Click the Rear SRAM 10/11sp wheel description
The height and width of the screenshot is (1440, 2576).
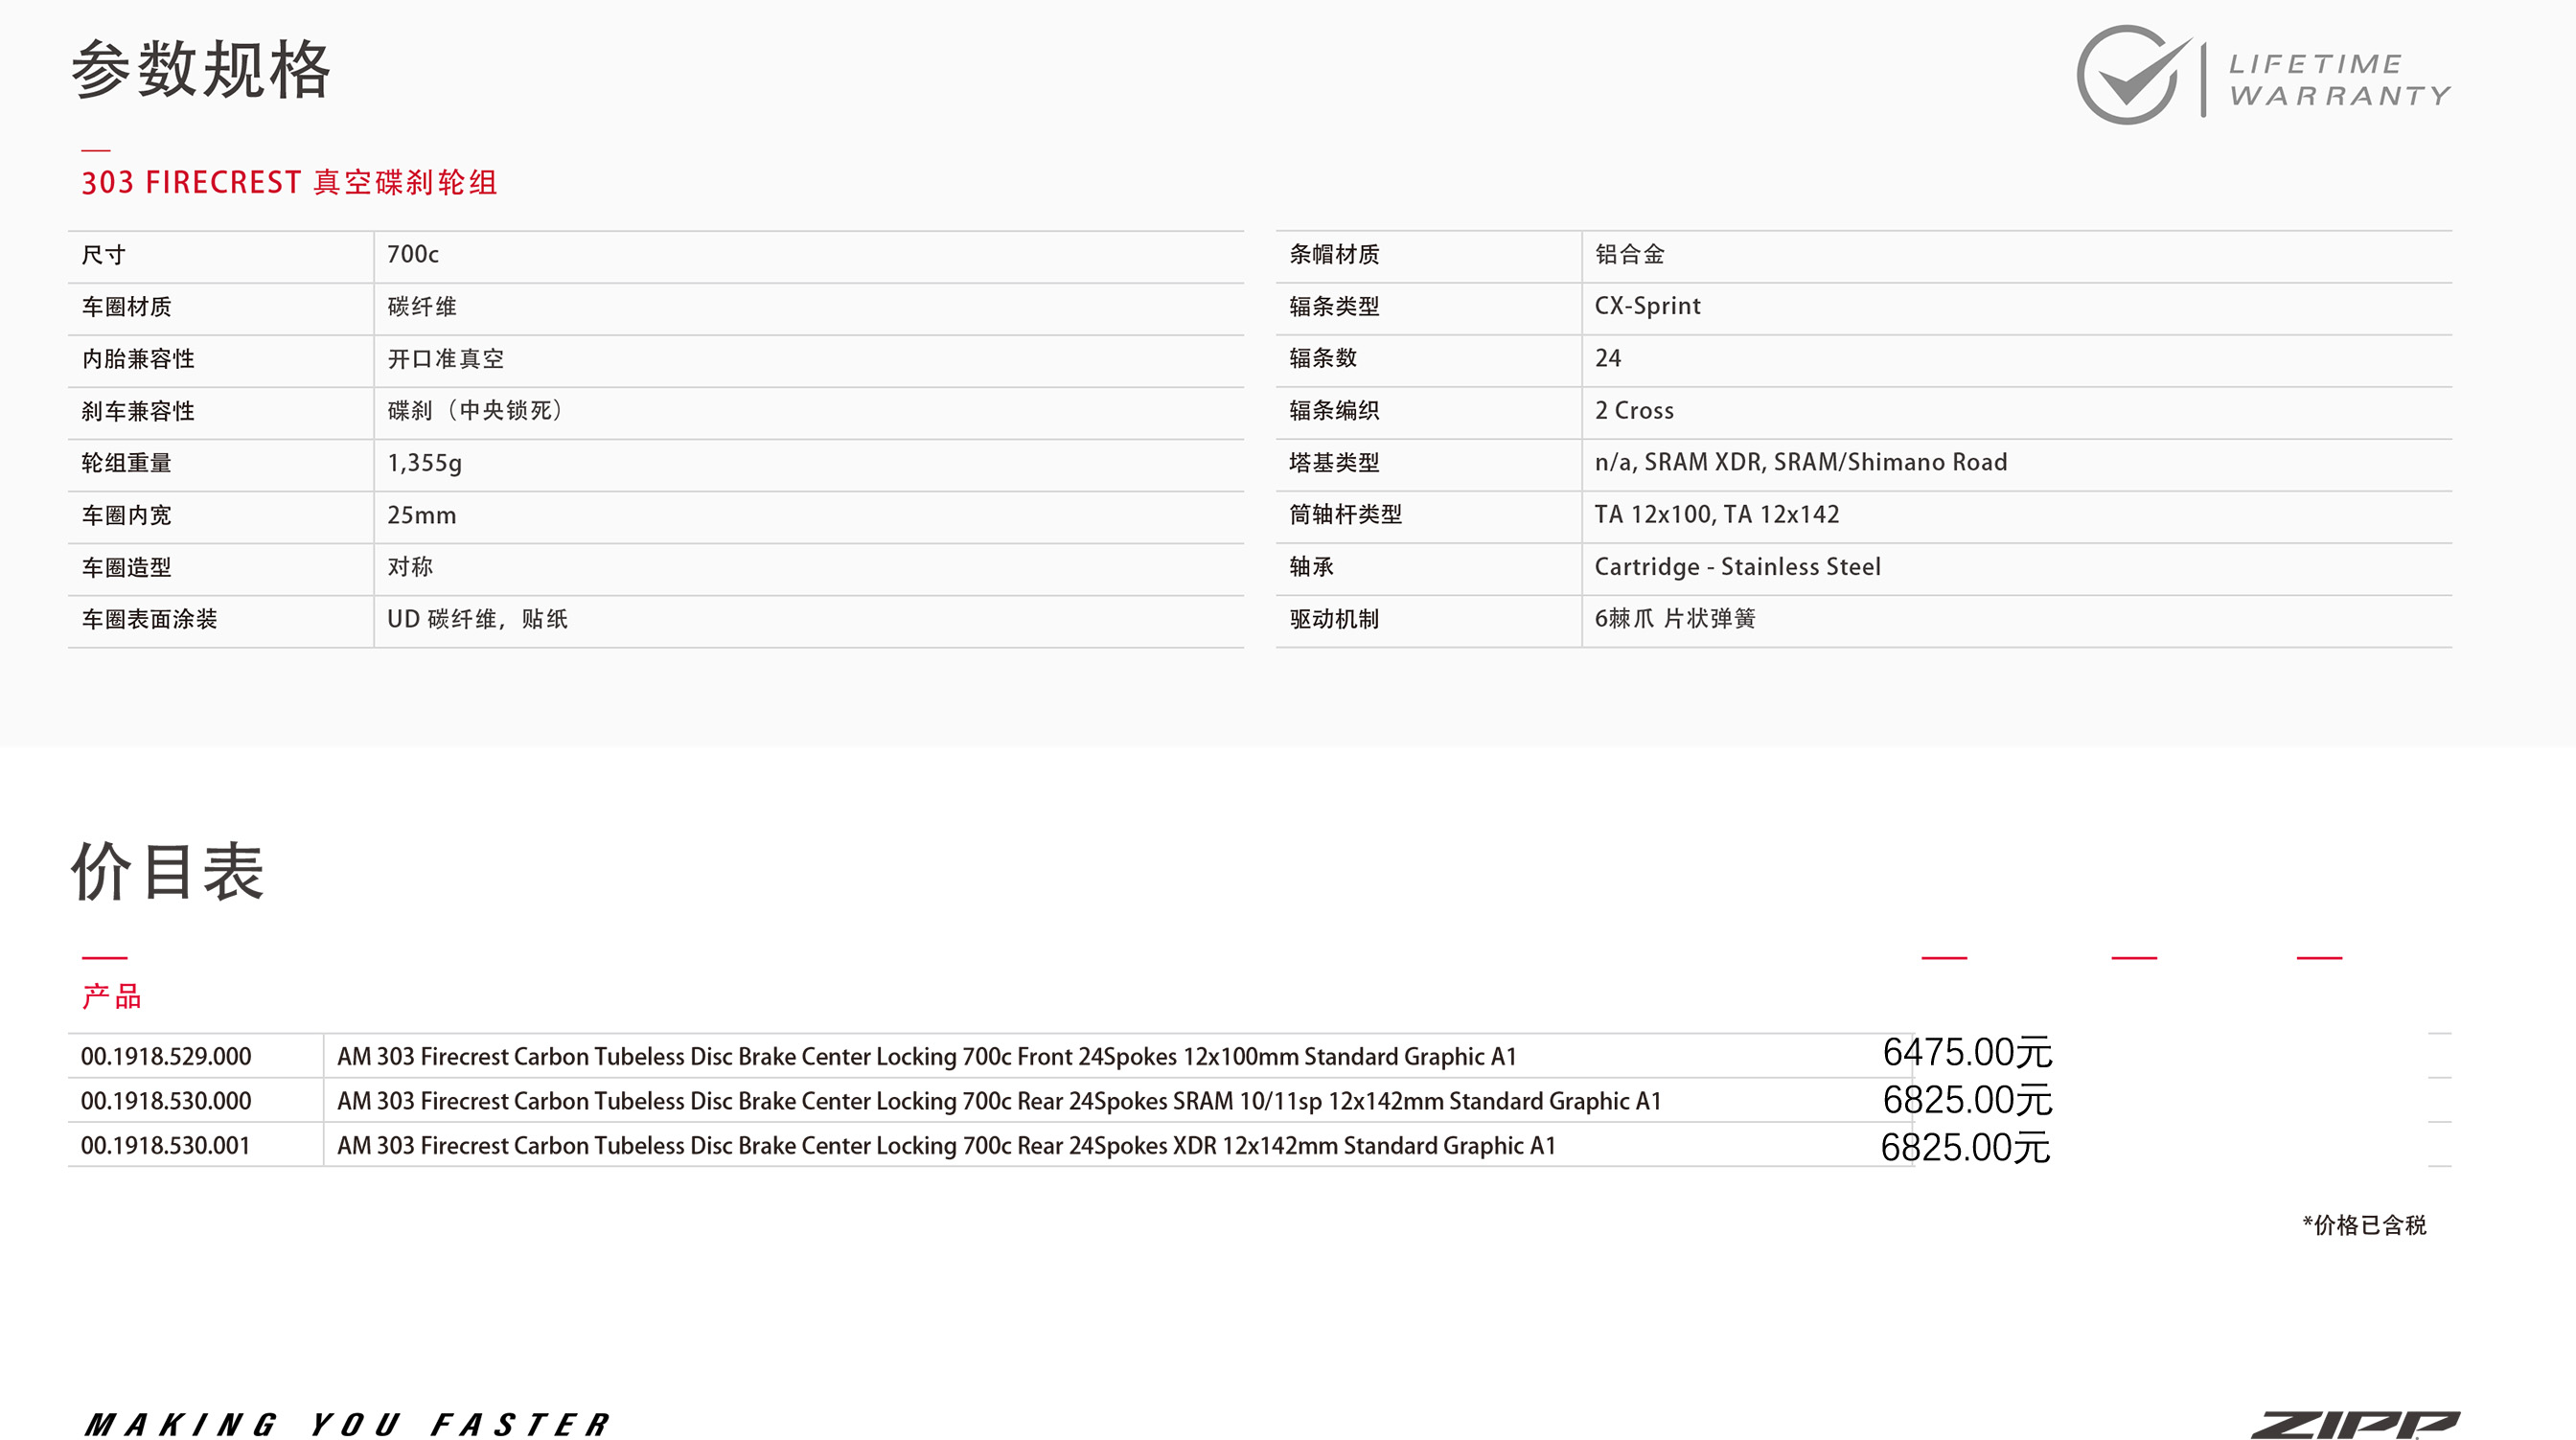click(x=999, y=1101)
